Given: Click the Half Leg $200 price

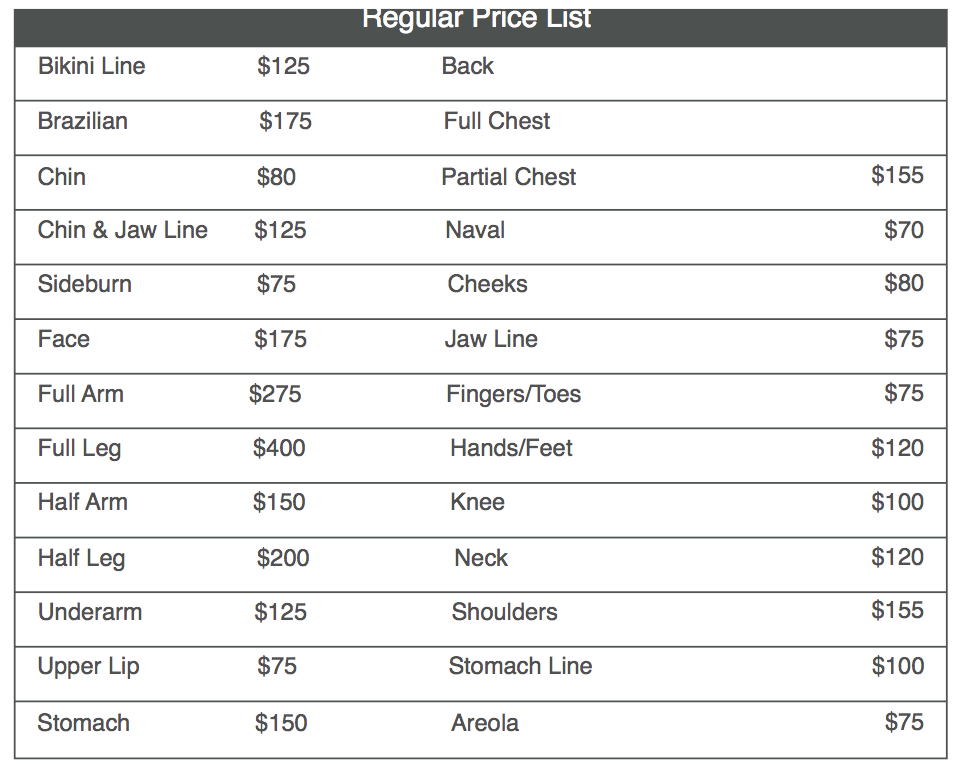Looking at the screenshot, I should pyautogui.click(x=283, y=558).
